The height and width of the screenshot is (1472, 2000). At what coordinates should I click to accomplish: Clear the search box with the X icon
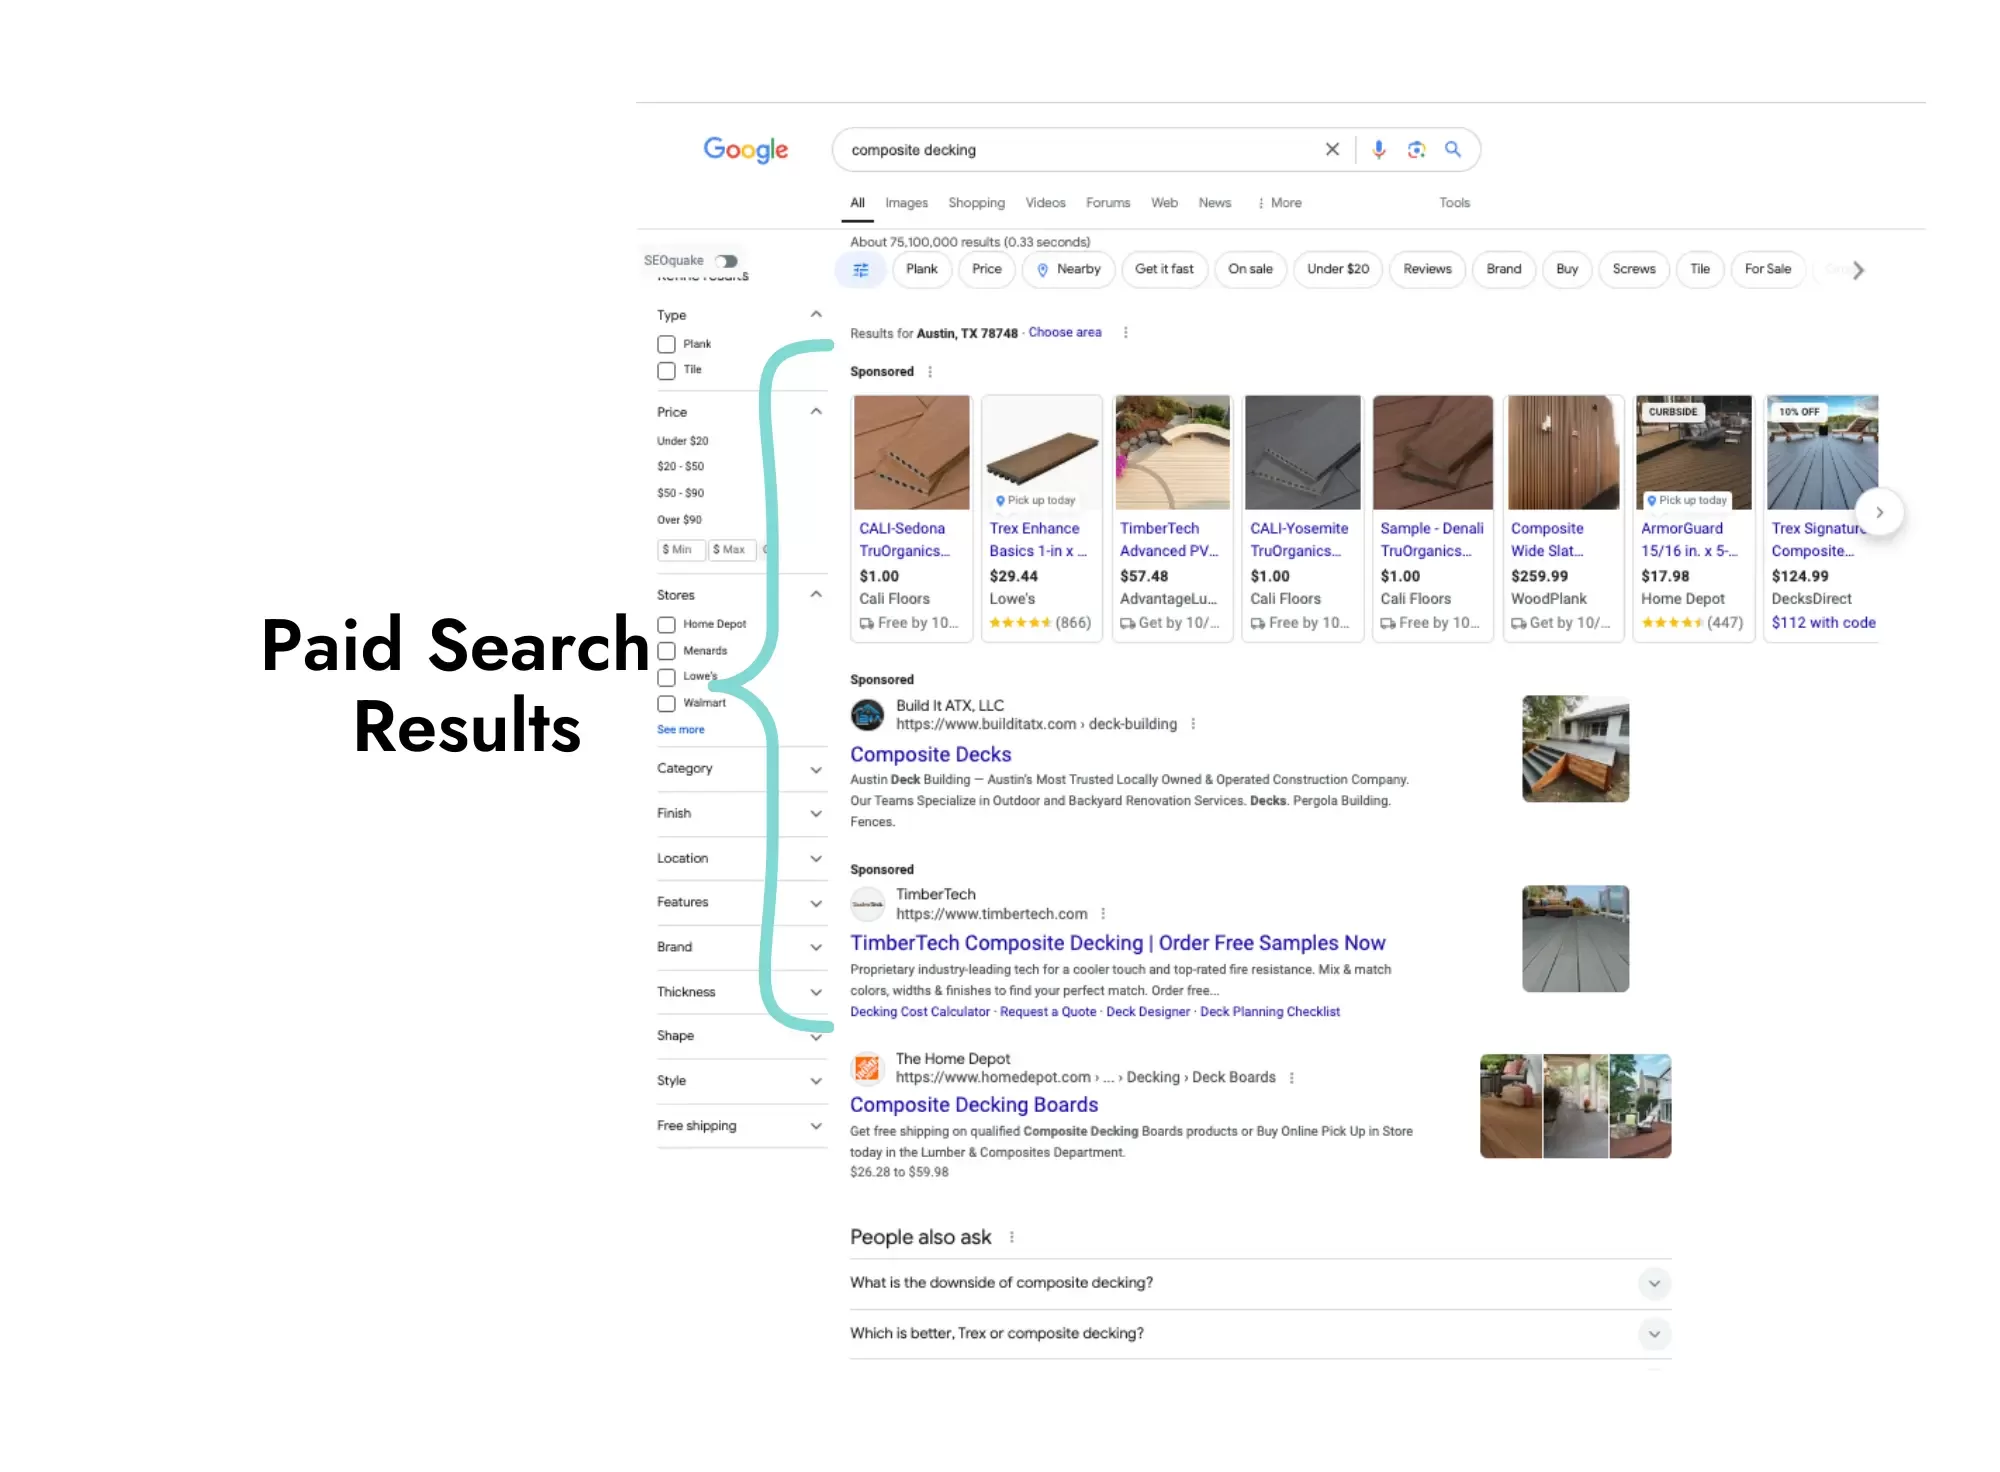(x=1332, y=150)
